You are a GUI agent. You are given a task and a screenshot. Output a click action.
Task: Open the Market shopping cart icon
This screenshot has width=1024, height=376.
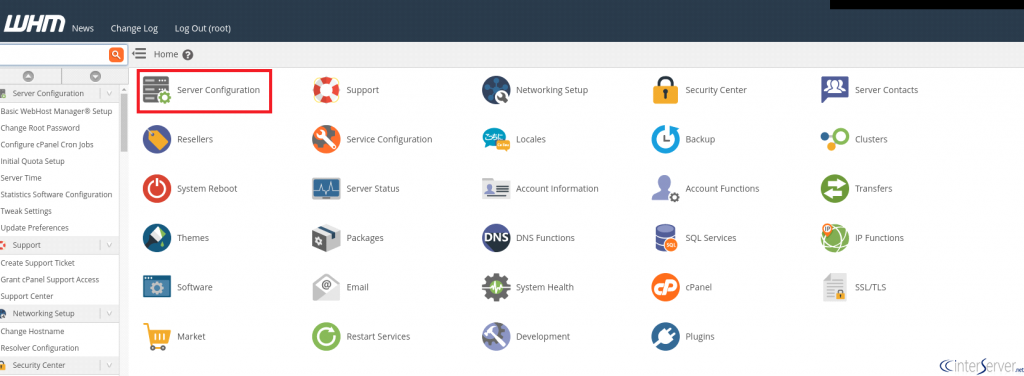coord(156,336)
